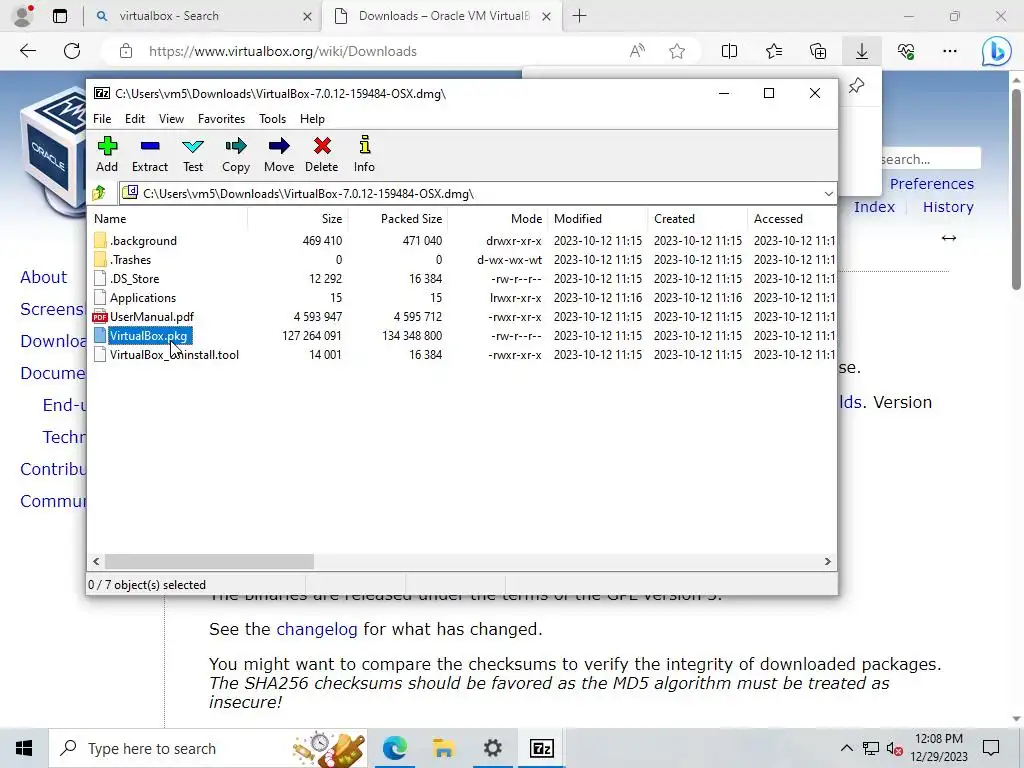1024x768 pixels.
Task: Click the Preferences link on the webpage
Action: 931,184
